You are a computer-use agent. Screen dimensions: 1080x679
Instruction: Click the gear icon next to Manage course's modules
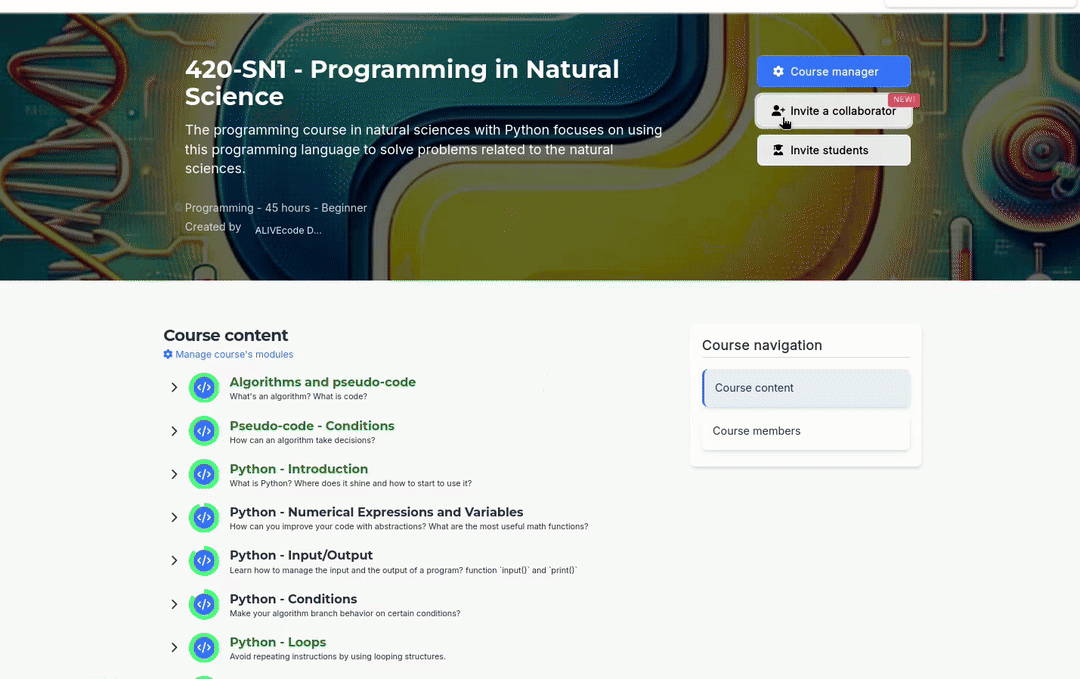tap(168, 355)
